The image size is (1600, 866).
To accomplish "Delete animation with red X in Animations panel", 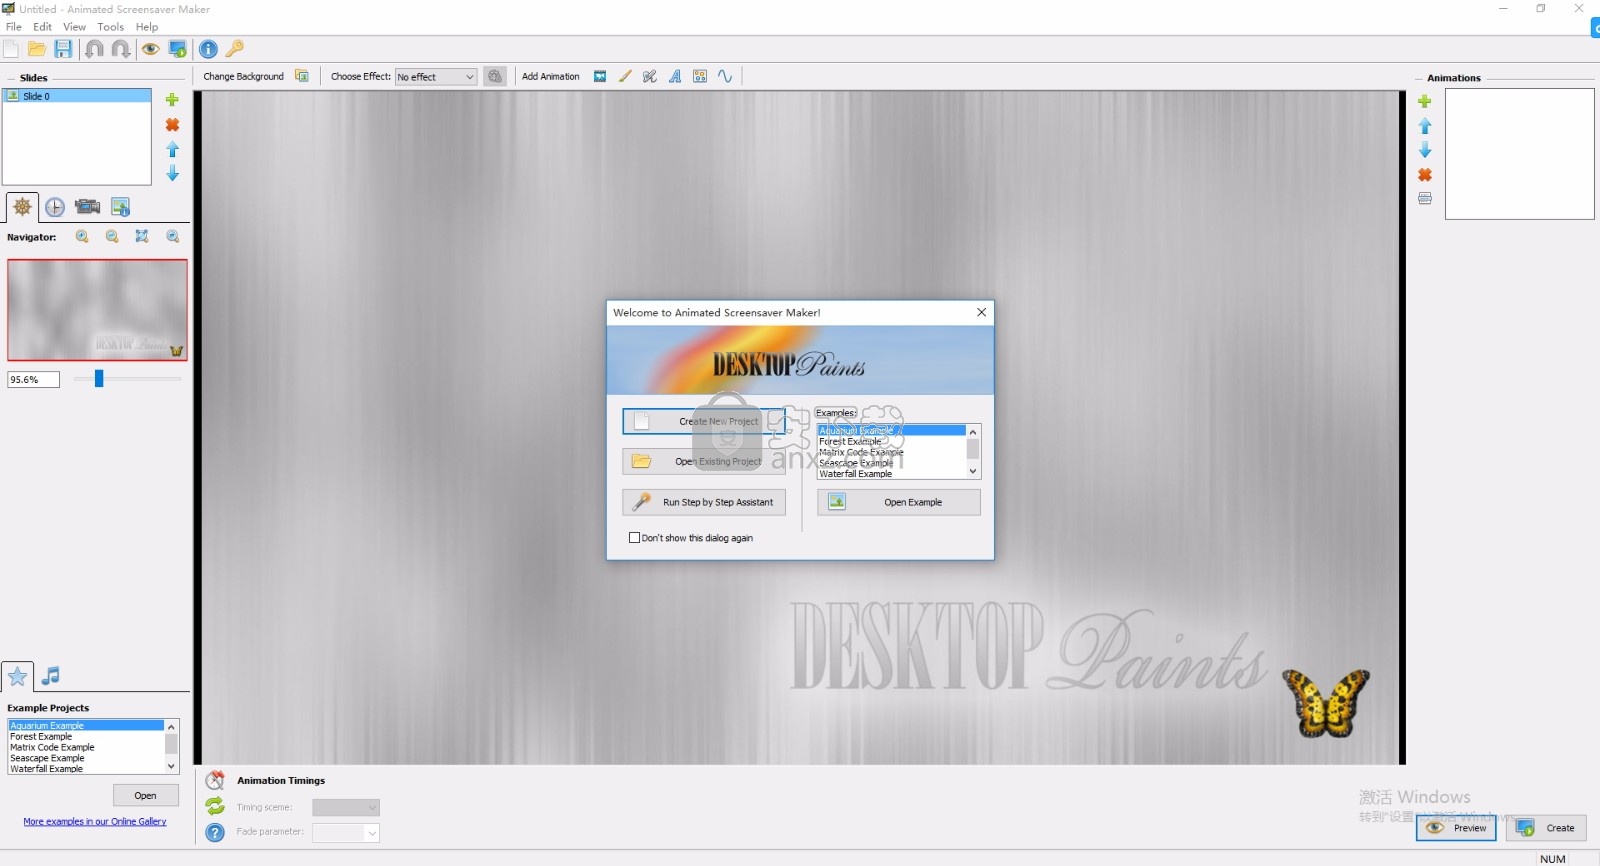I will (1425, 174).
